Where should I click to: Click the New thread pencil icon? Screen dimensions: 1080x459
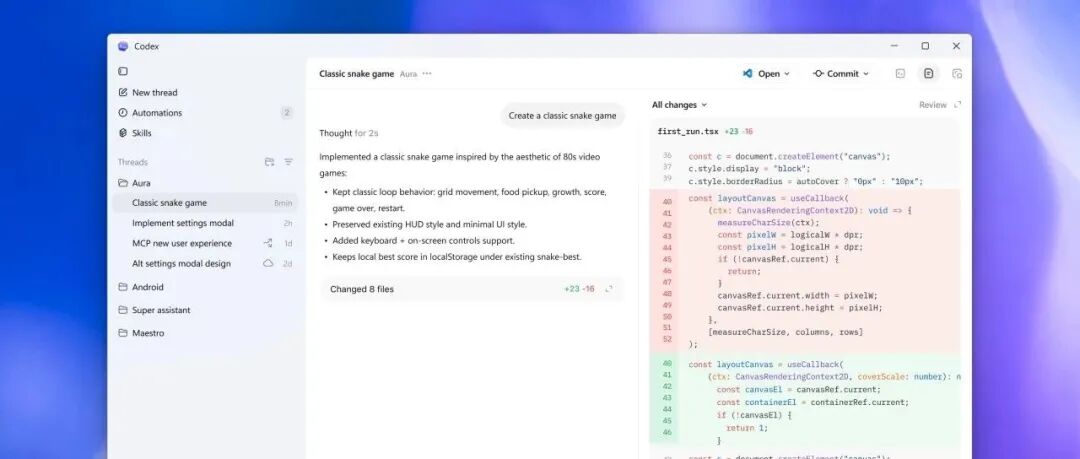(x=123, y=92)
